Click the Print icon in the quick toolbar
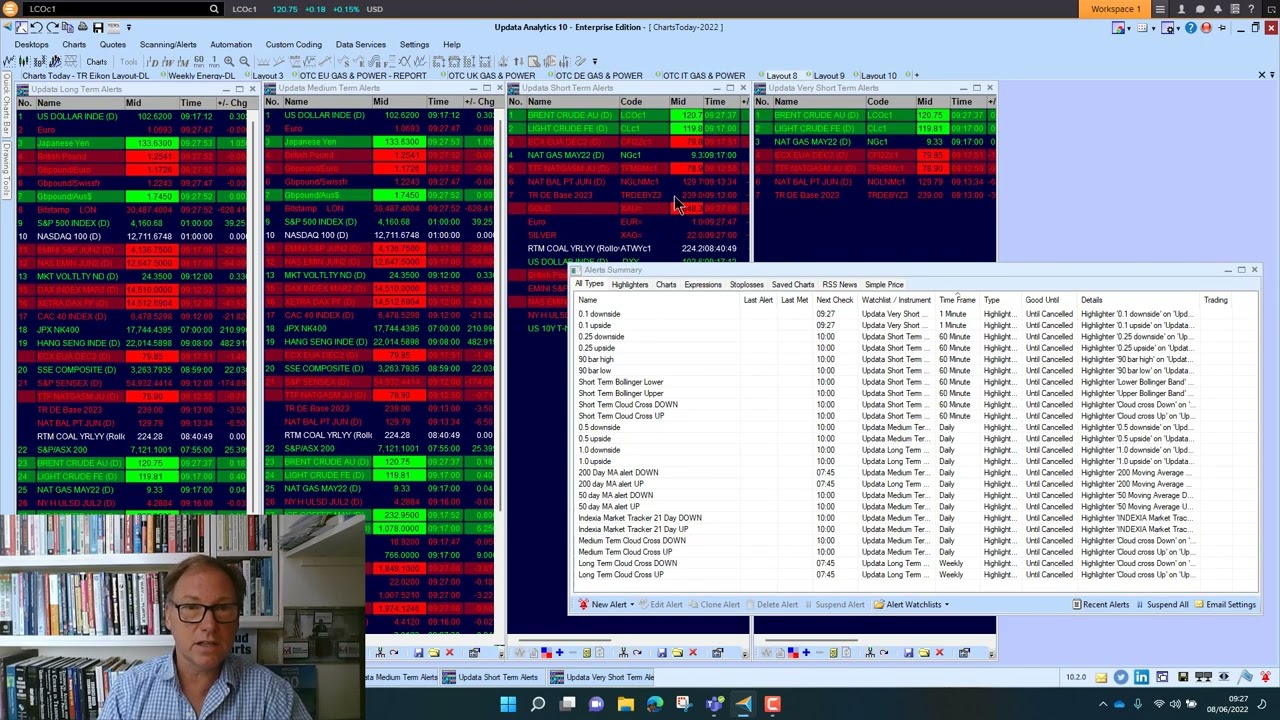 [82, 27]
